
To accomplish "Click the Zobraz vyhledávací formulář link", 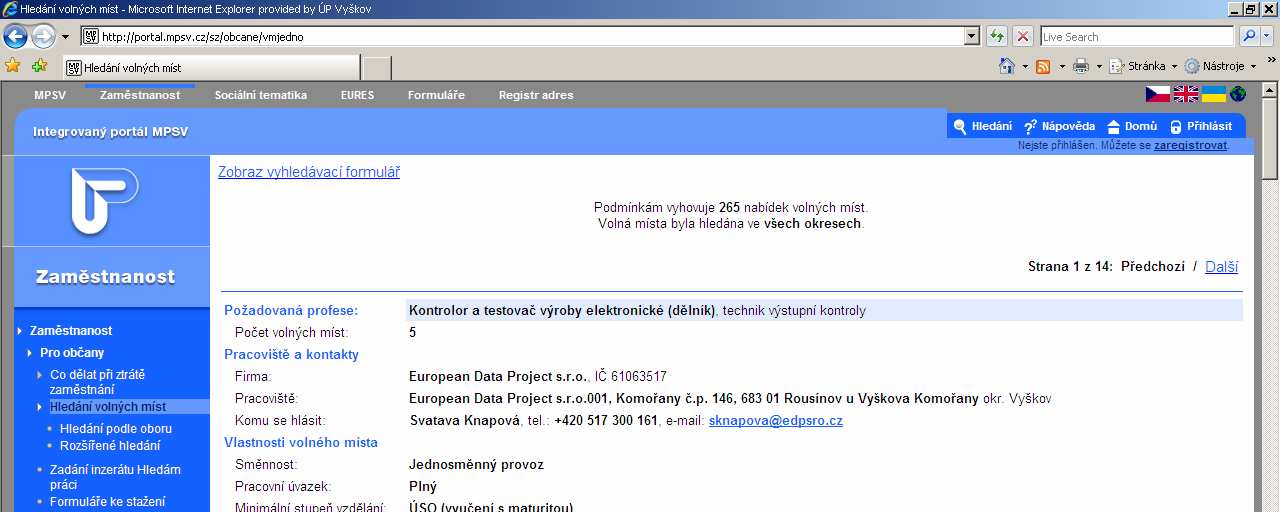I will (309, 172).
